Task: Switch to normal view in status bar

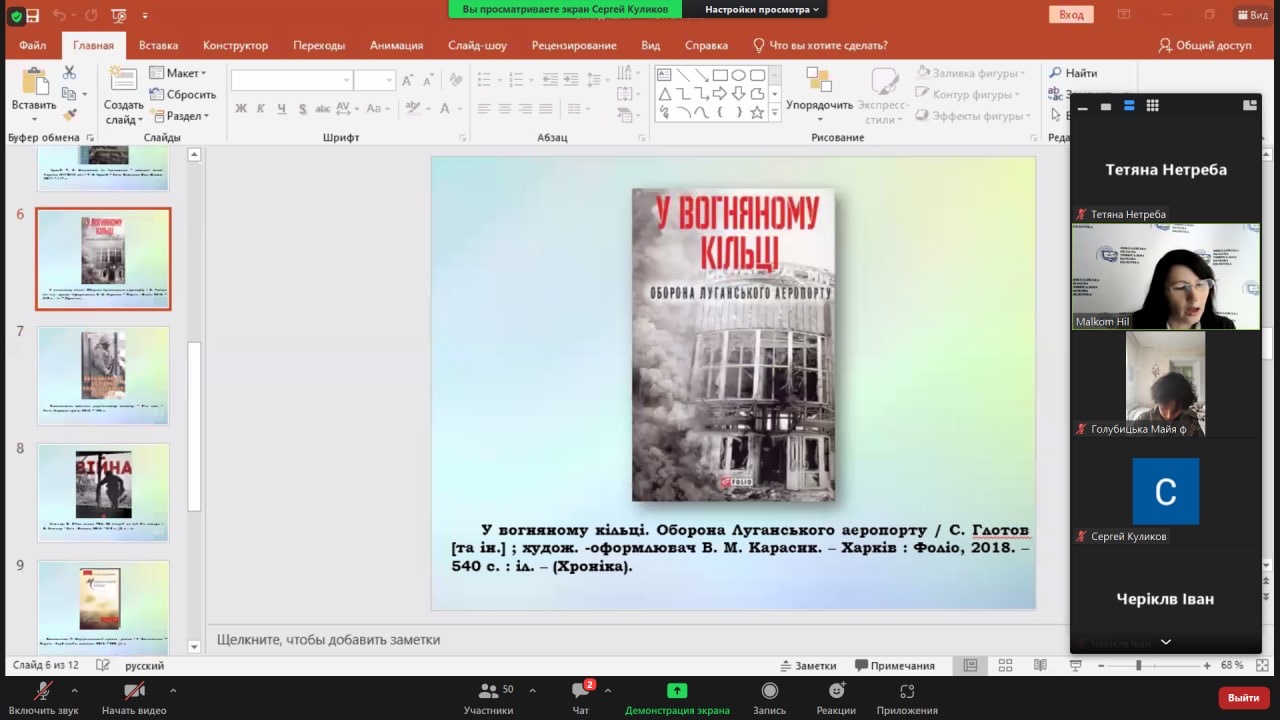Action: tap(970, 665)
